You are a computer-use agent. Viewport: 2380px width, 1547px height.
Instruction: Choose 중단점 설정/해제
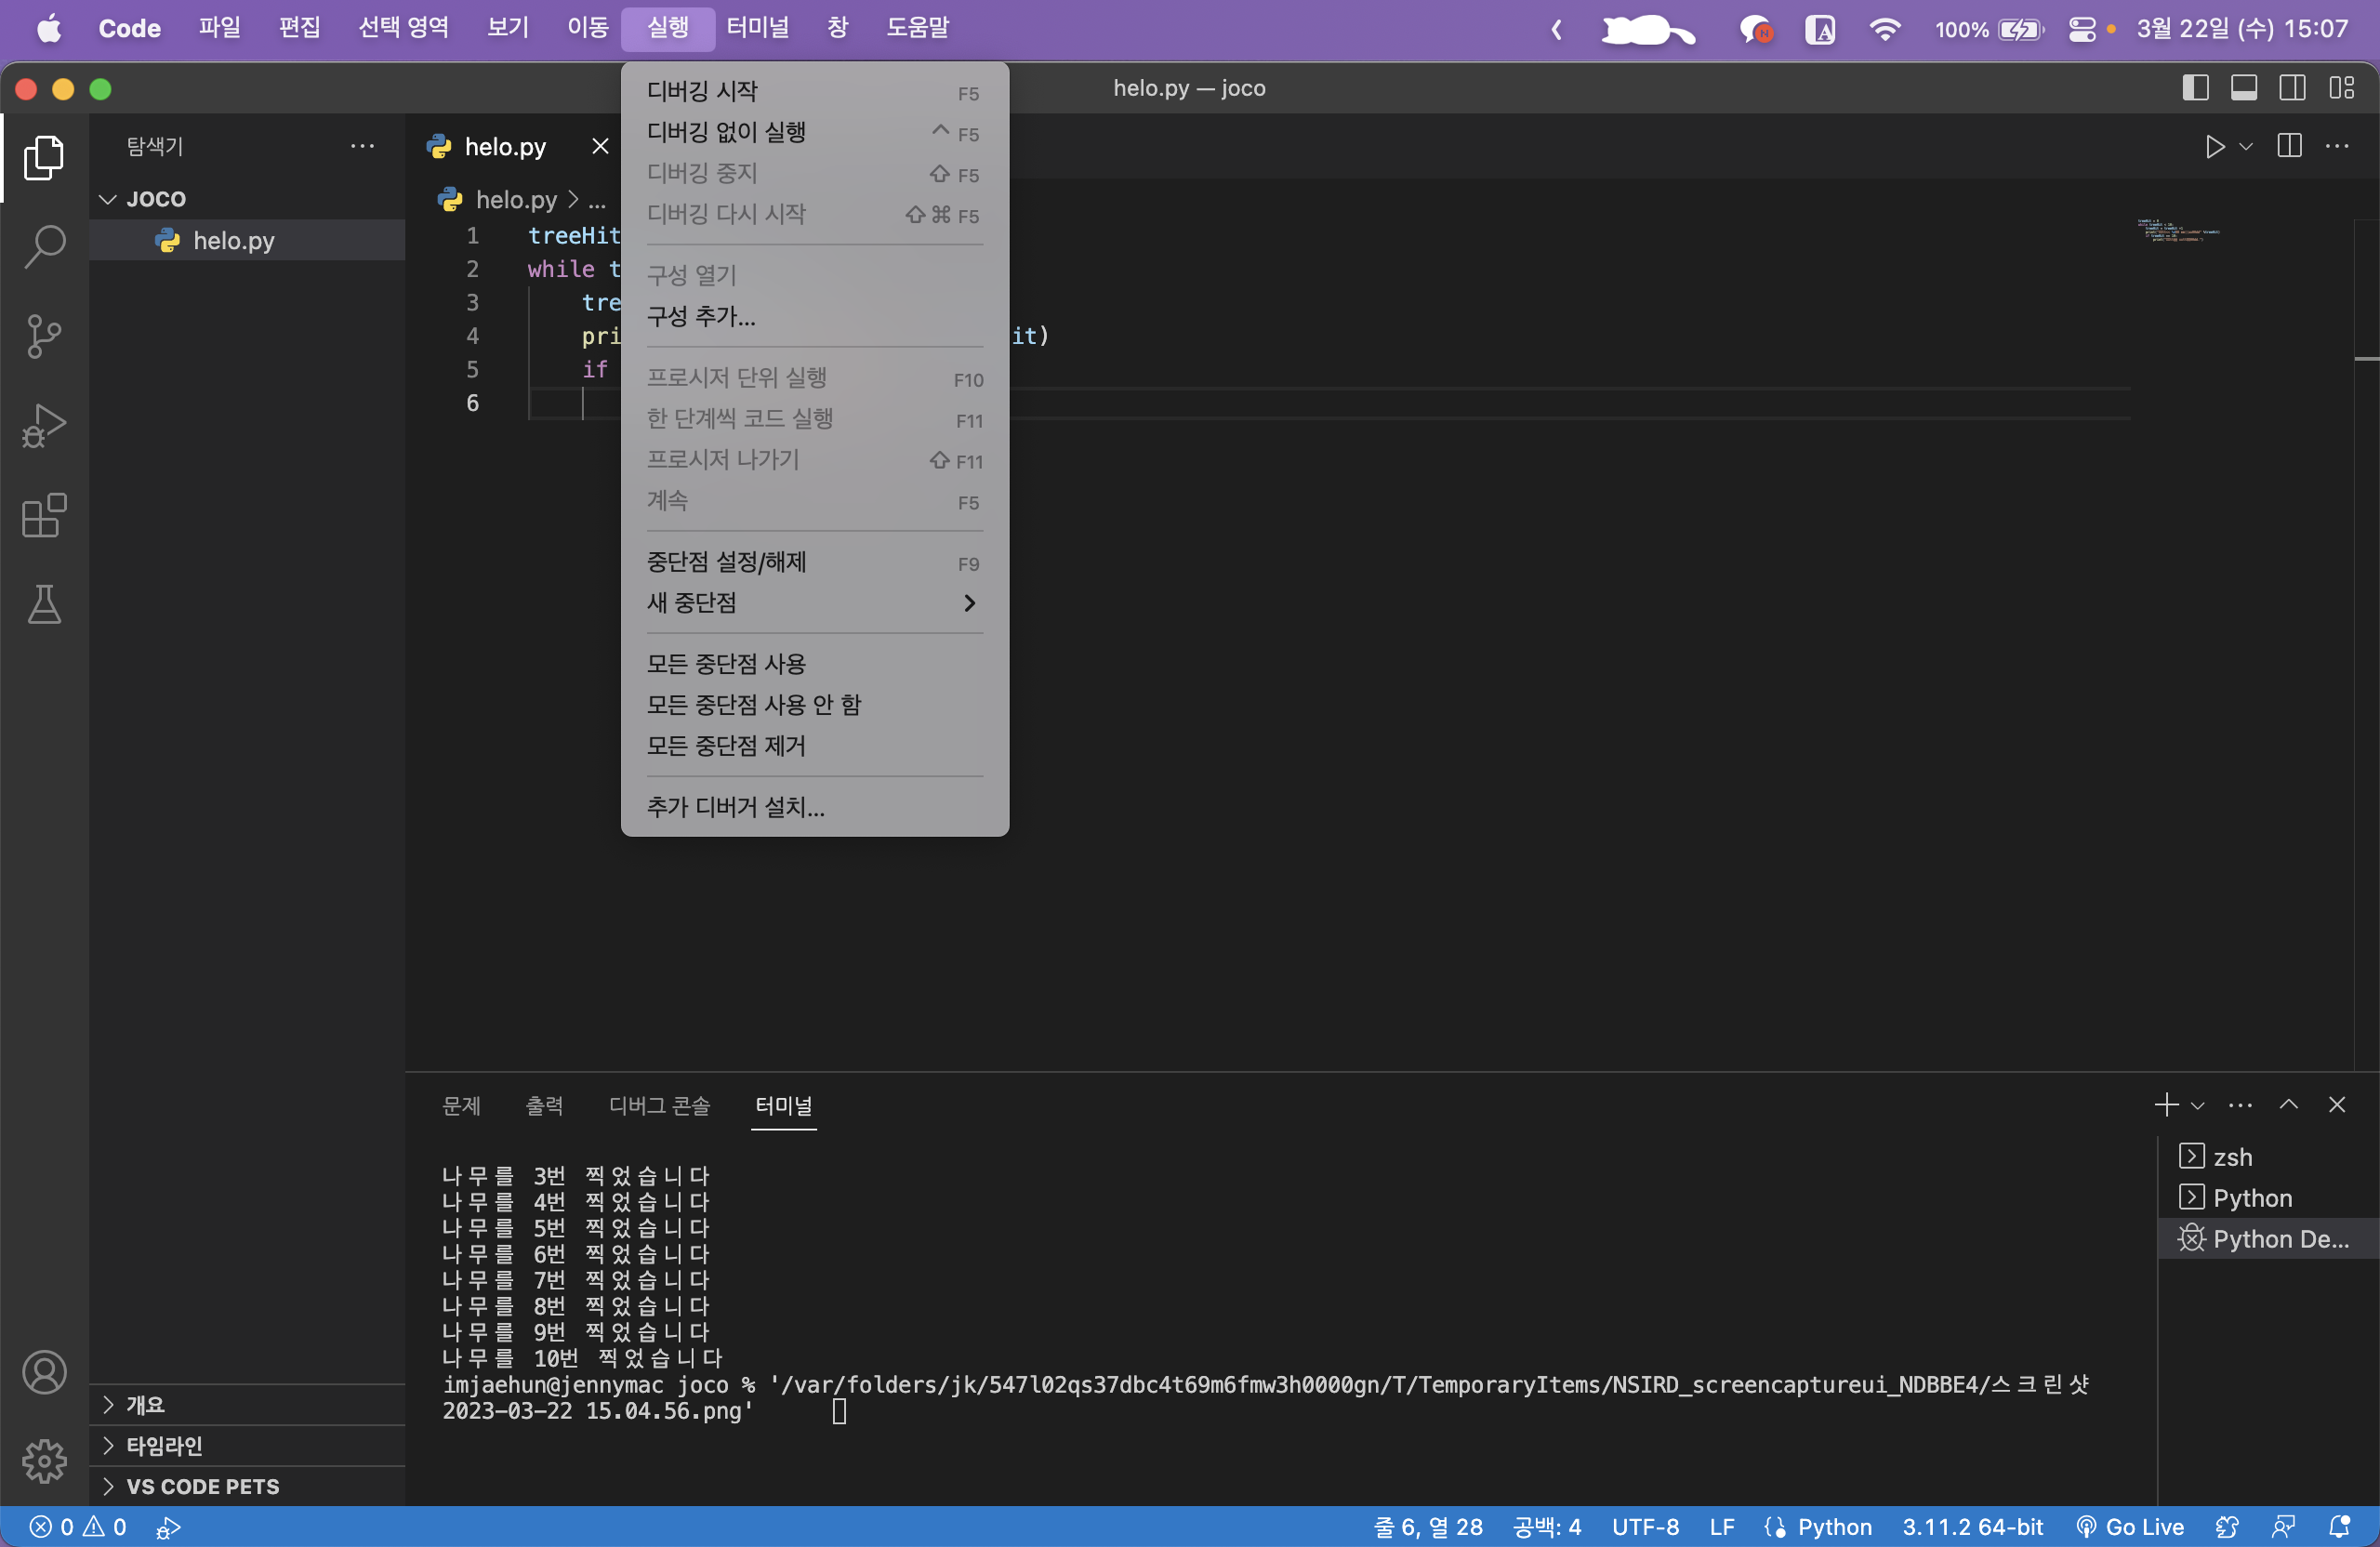point(814,562)
